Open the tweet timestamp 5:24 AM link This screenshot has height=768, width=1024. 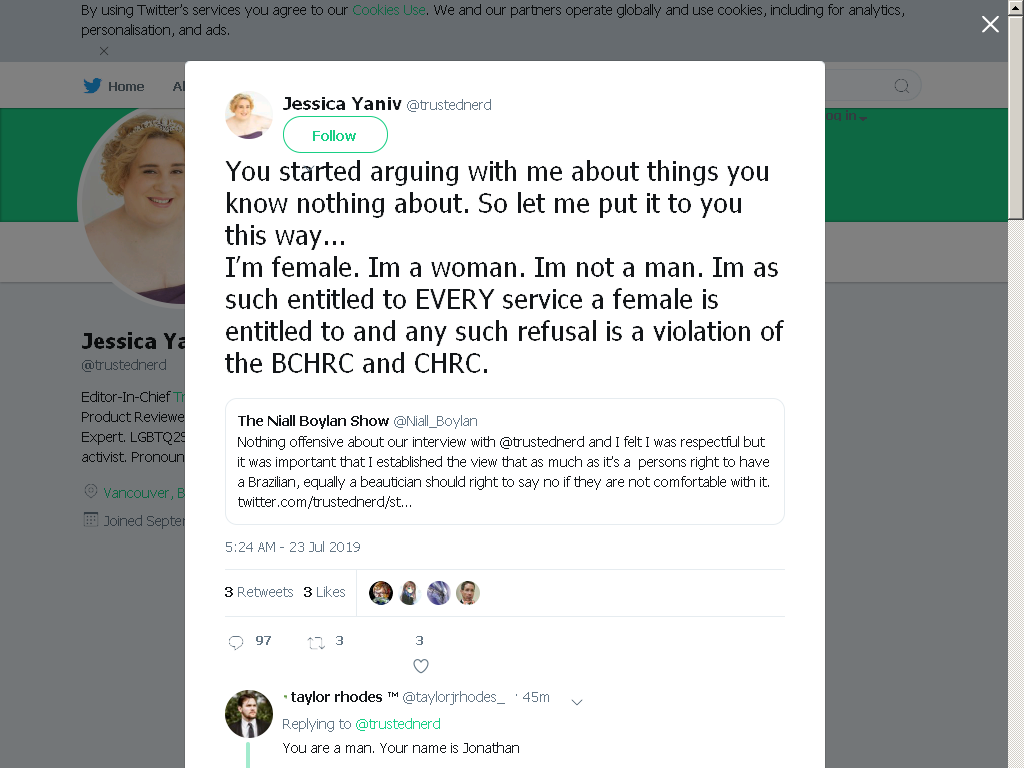[293, 547]
